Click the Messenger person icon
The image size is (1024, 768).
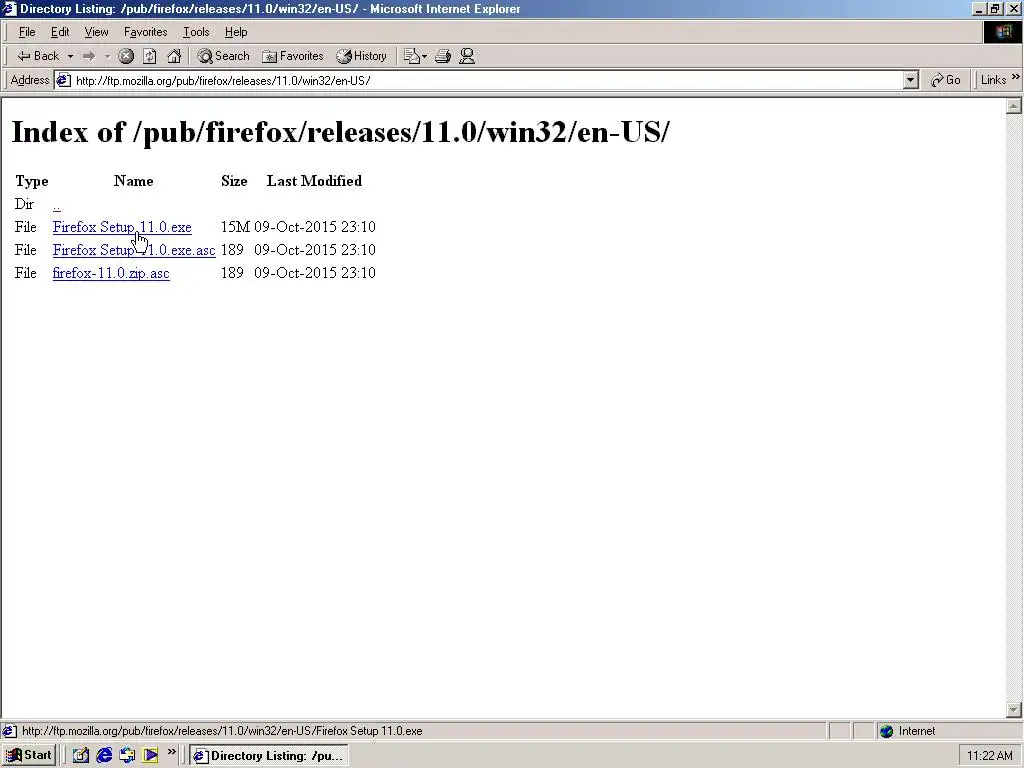click(x=467, y=56)
